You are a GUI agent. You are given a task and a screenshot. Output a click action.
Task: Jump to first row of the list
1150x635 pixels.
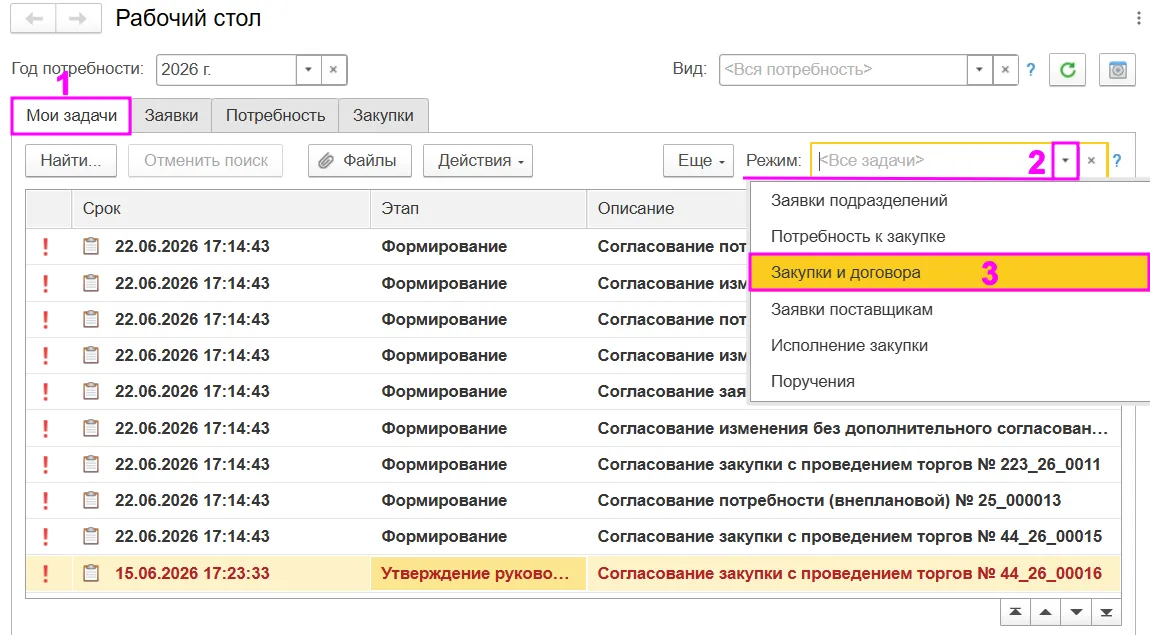[1015, 612]
